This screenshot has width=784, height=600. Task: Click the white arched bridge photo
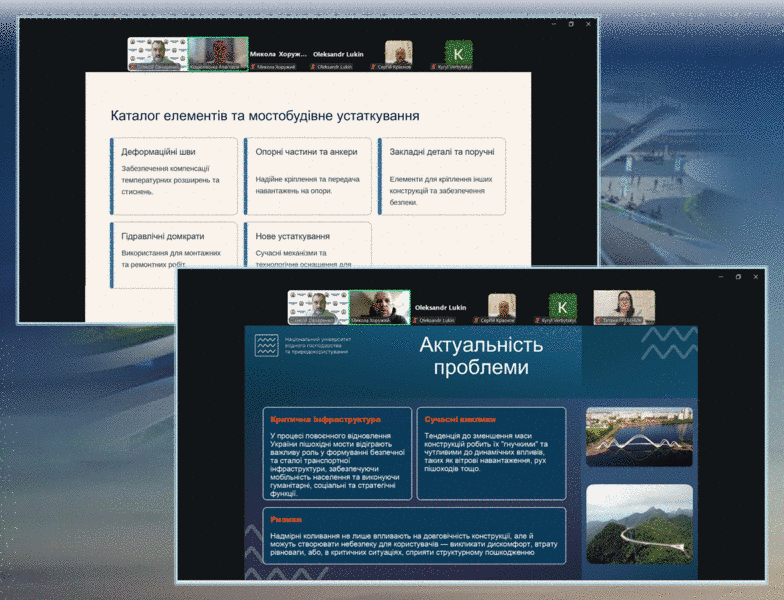(639, 437)
